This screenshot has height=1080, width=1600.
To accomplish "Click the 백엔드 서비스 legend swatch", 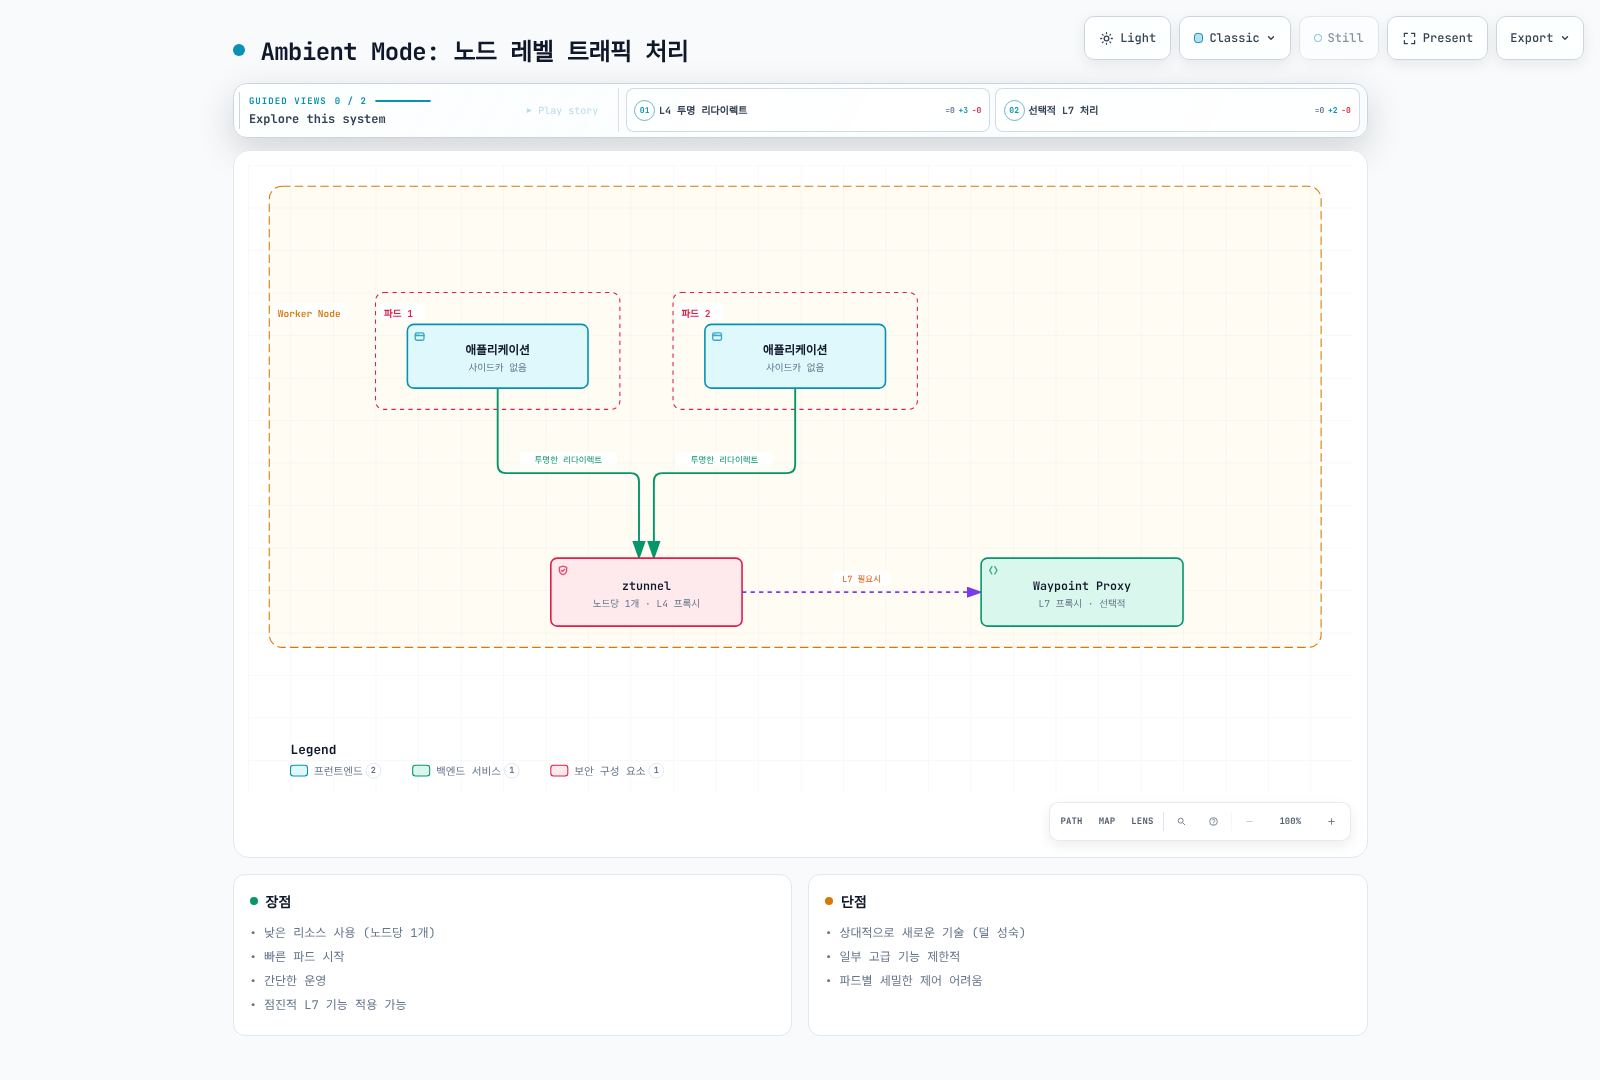I will coord(421,770).
